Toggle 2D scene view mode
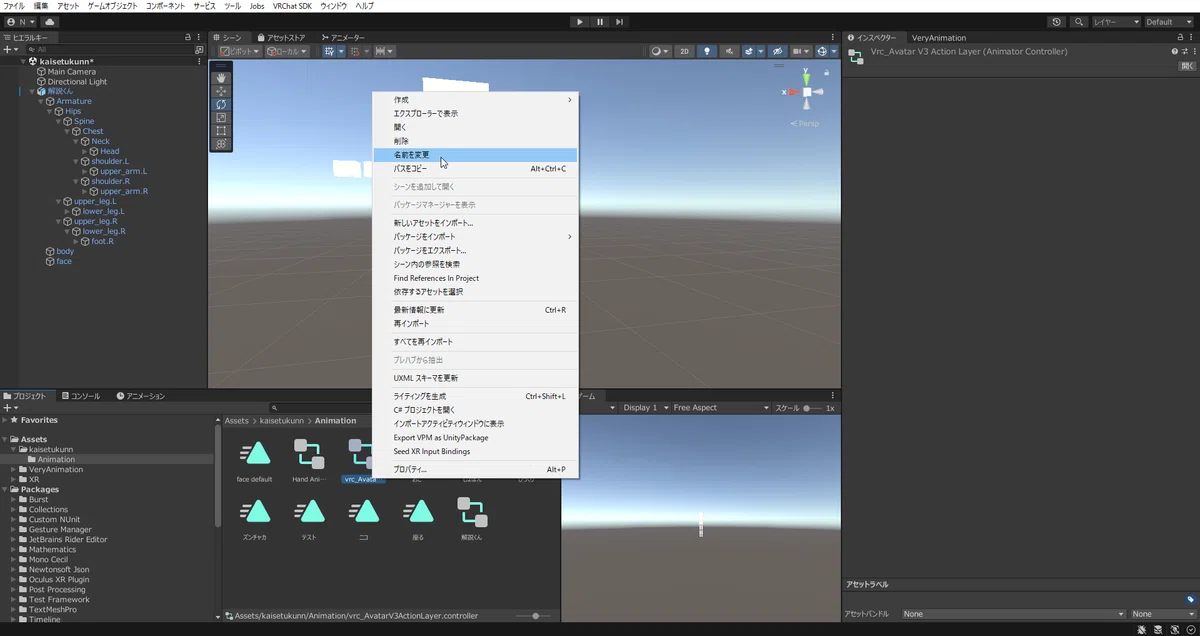This screenshot has height=636, width=1200. pos(685,51)
